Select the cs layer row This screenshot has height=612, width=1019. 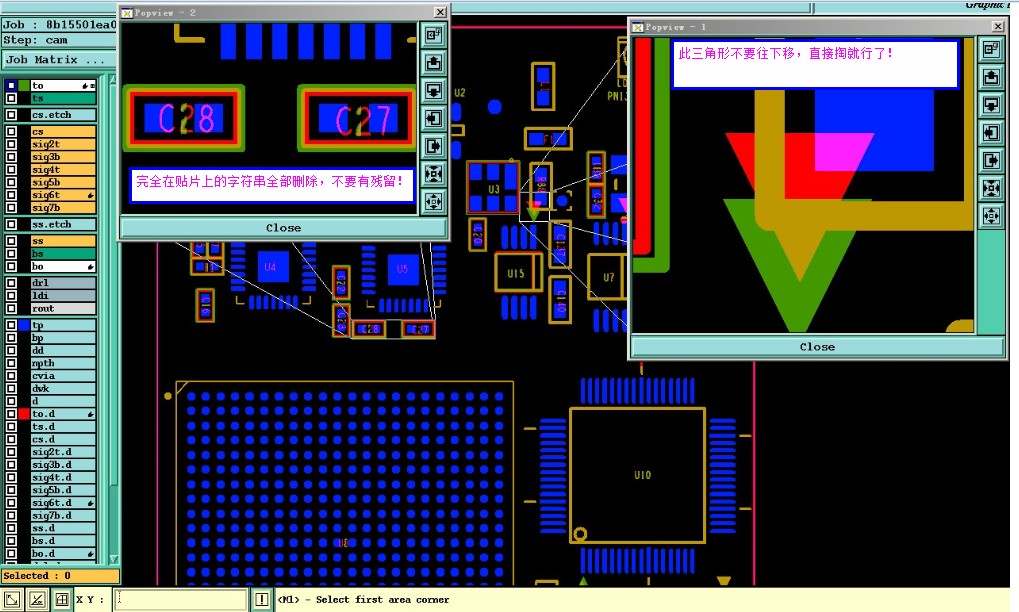(x=63, y=131)
